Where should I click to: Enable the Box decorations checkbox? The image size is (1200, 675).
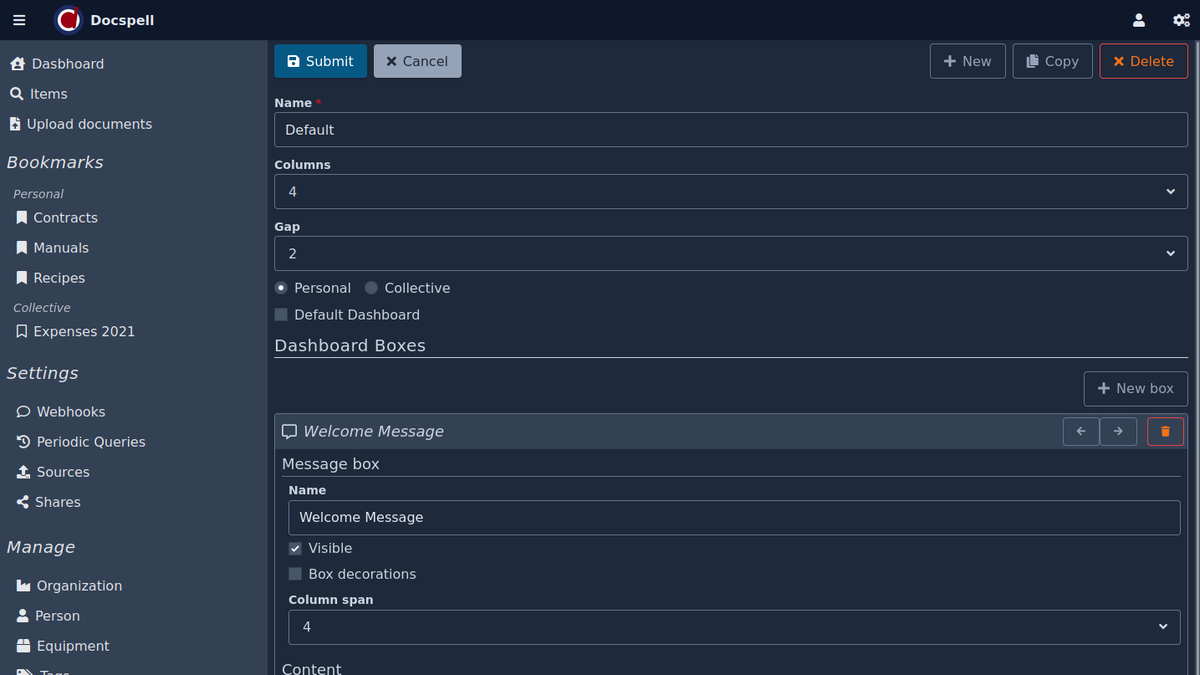[x=295, y=574]
